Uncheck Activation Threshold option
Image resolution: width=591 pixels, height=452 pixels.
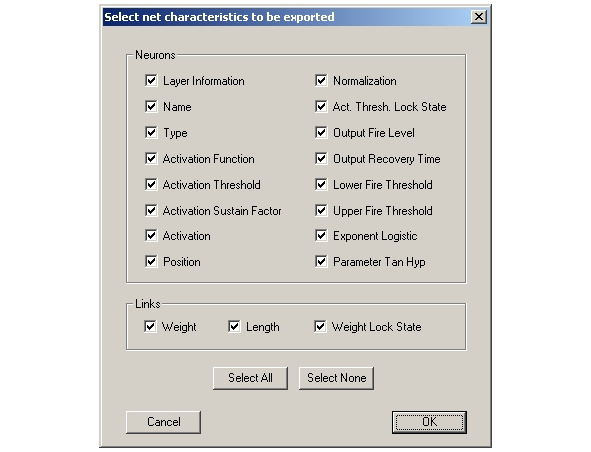pos(151,184)
